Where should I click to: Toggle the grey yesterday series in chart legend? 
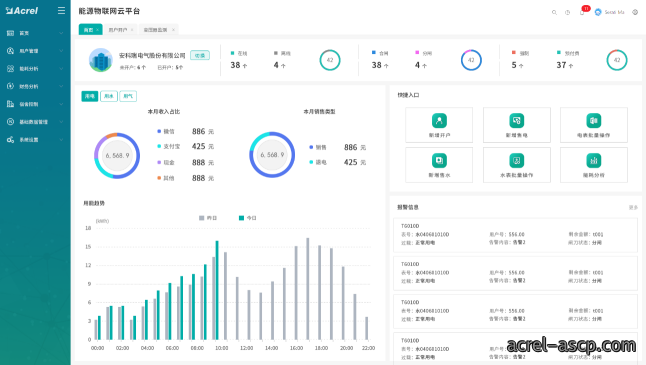click(208, 218)
